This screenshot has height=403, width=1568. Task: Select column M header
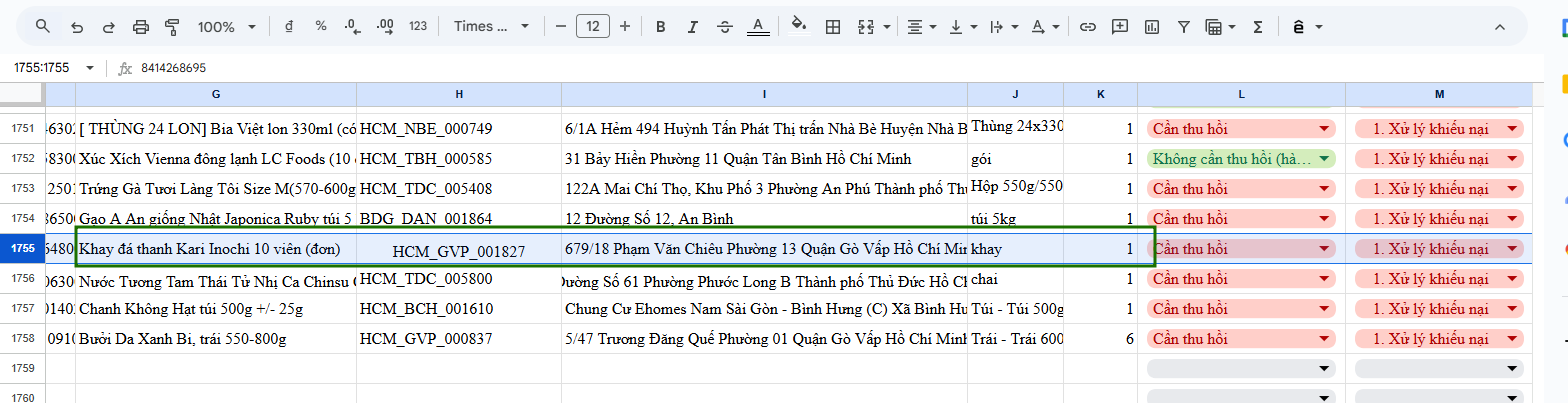tap(1439, 94)
